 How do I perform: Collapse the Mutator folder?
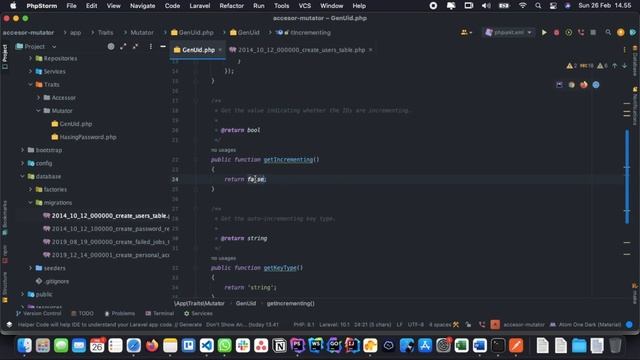click(38, 111)
